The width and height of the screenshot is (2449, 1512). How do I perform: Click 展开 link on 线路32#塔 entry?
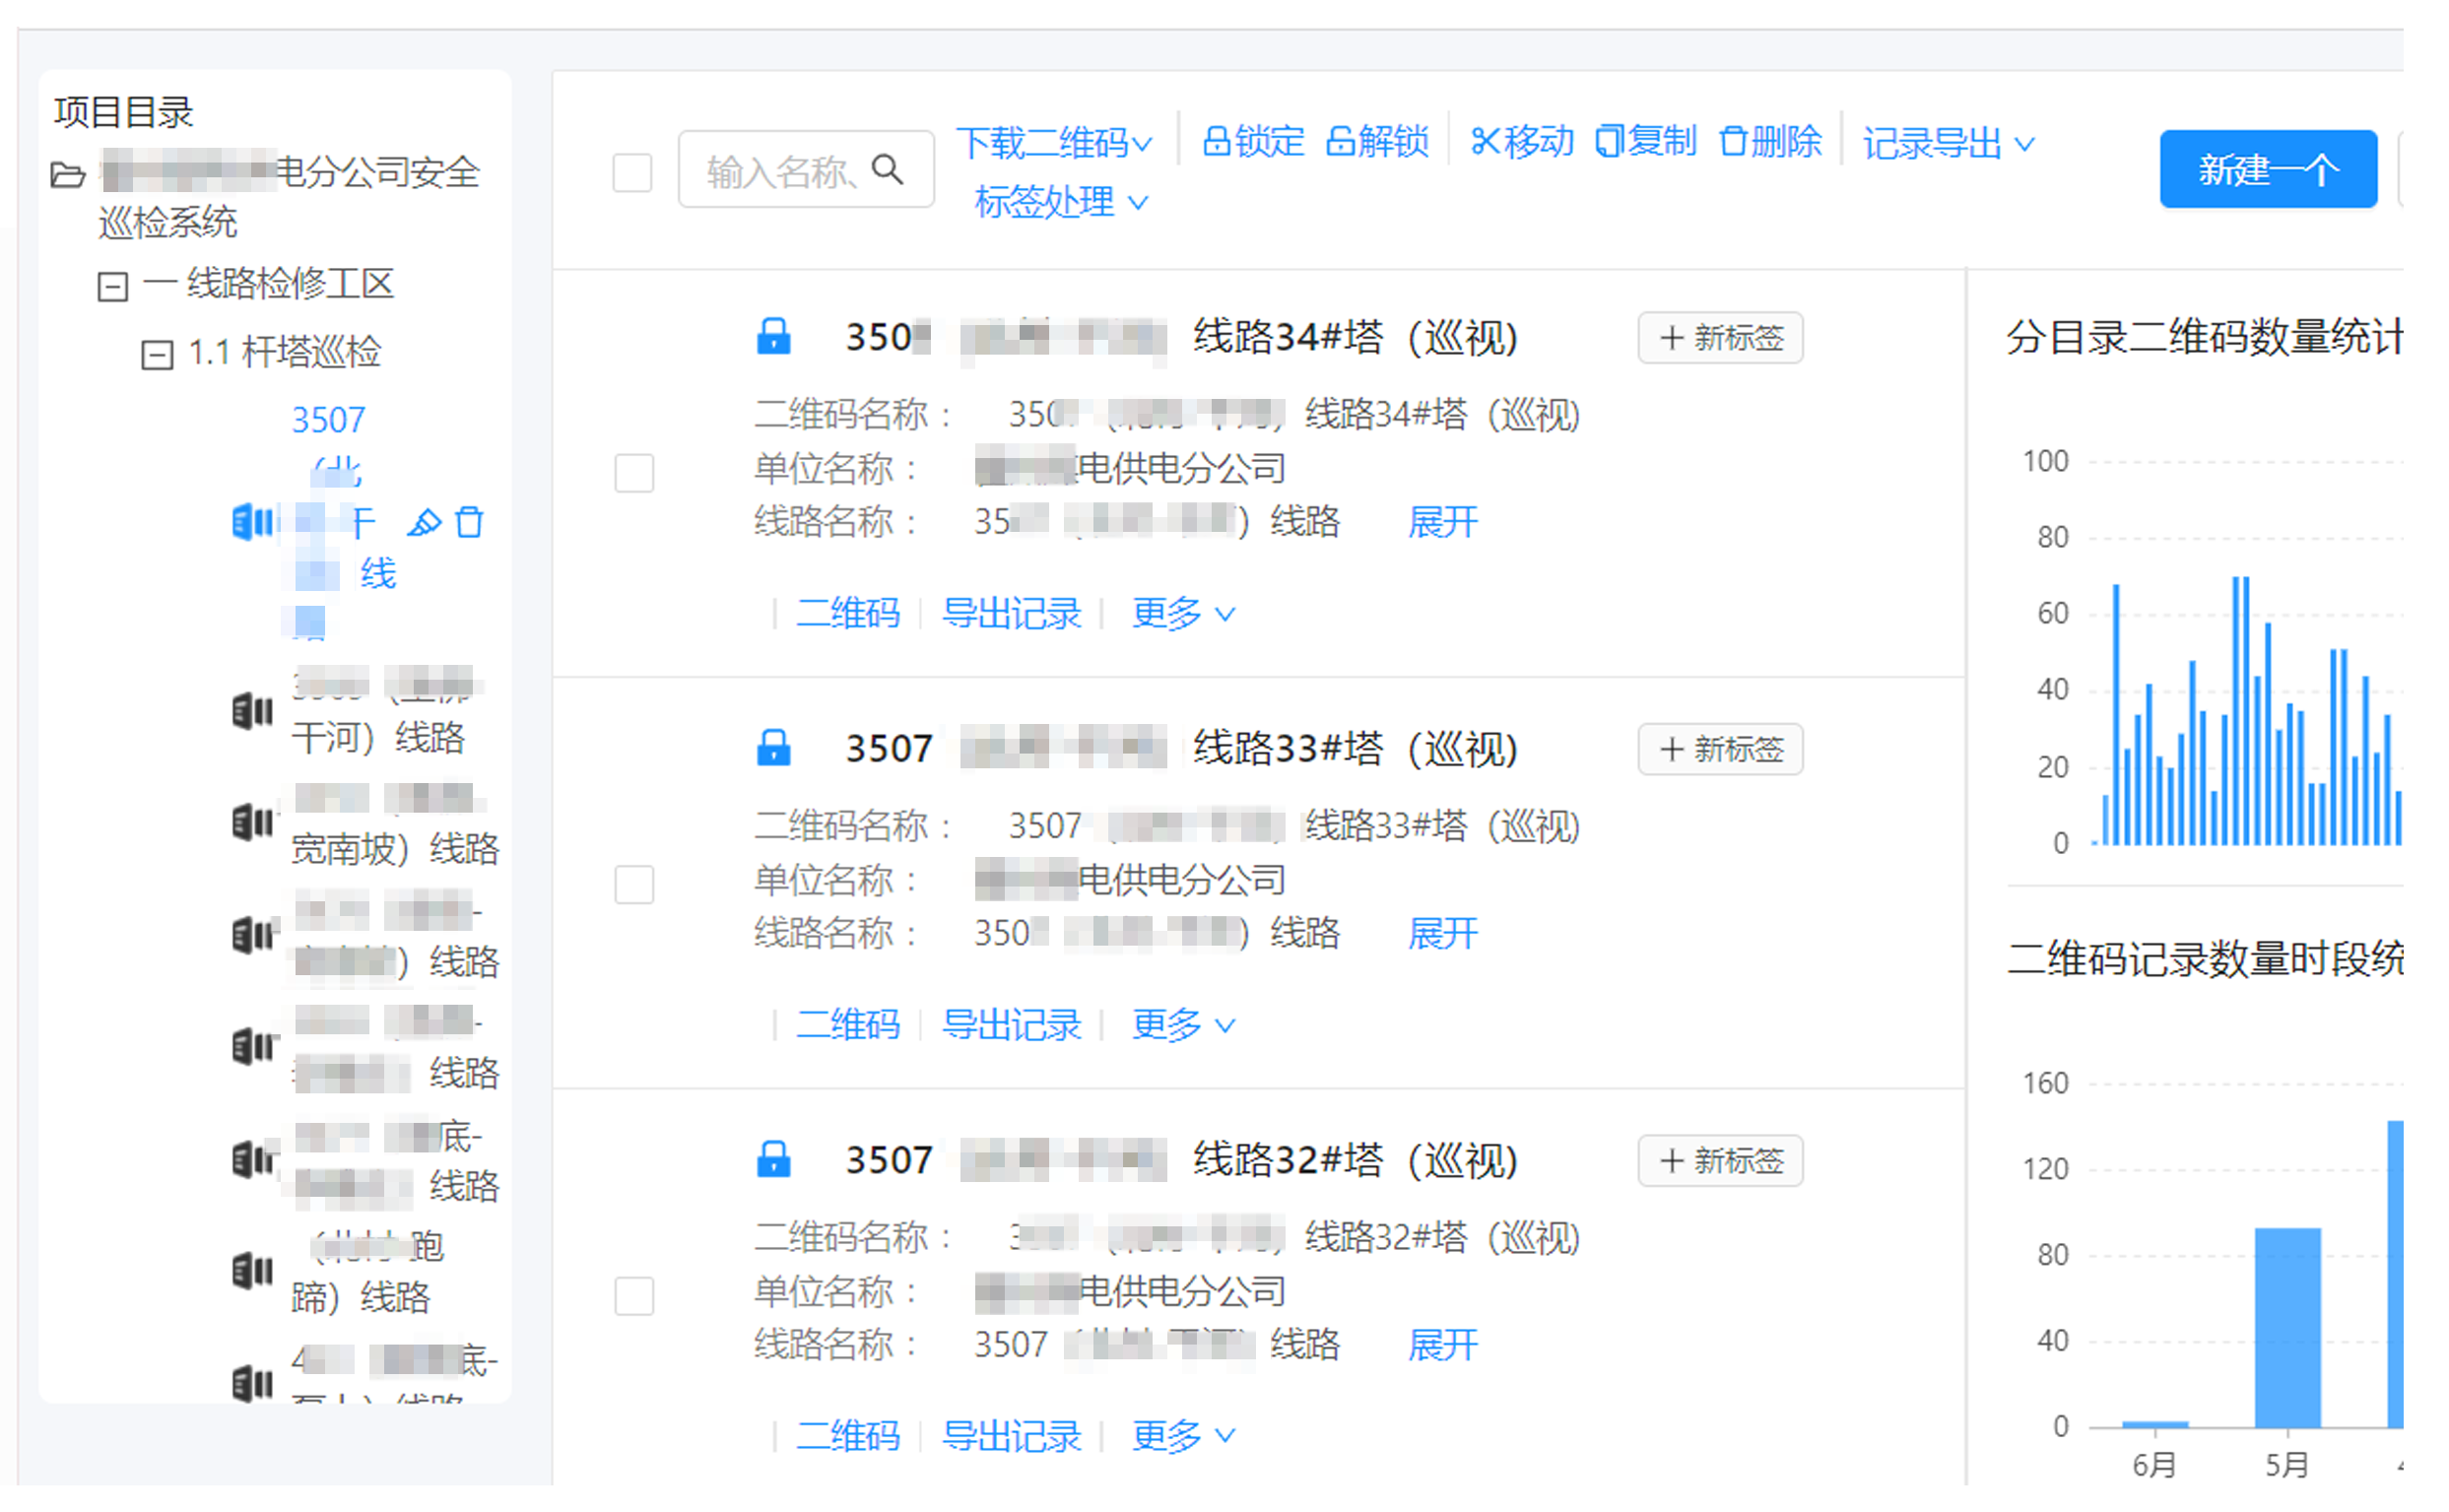pyautogui.click(x=1443, y=1345)
